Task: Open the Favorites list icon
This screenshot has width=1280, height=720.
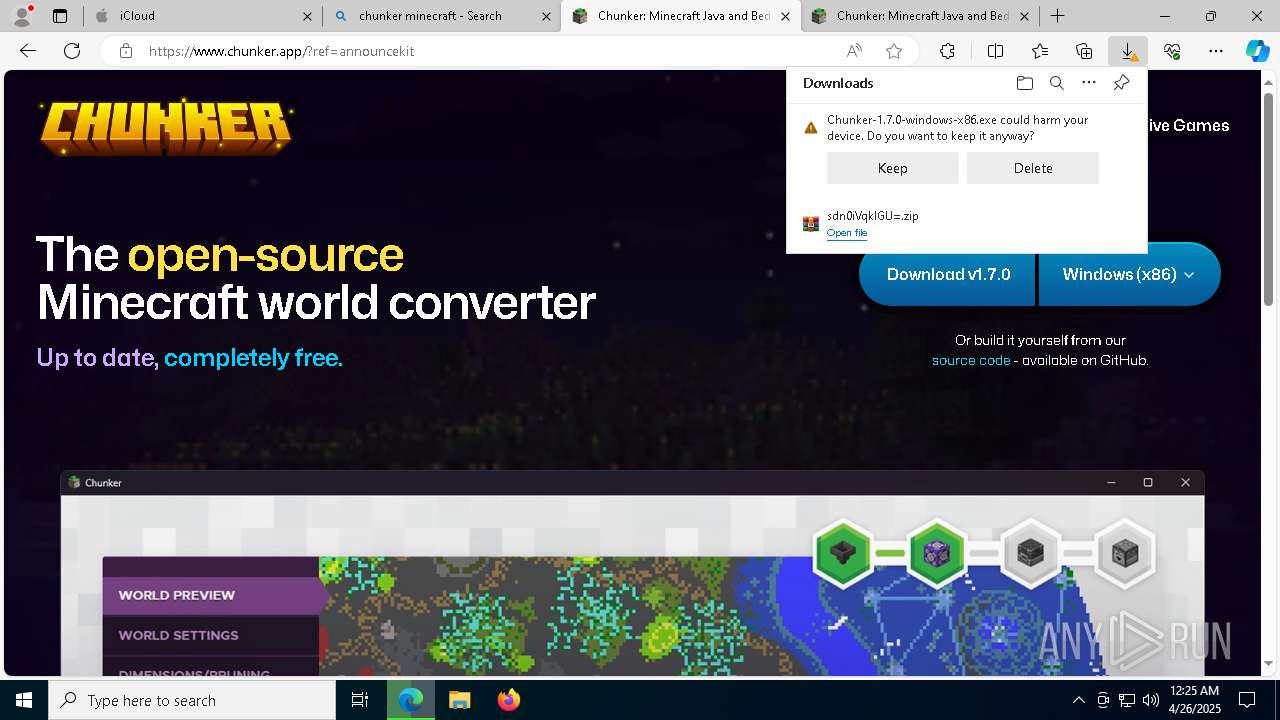Action: 1040,51
